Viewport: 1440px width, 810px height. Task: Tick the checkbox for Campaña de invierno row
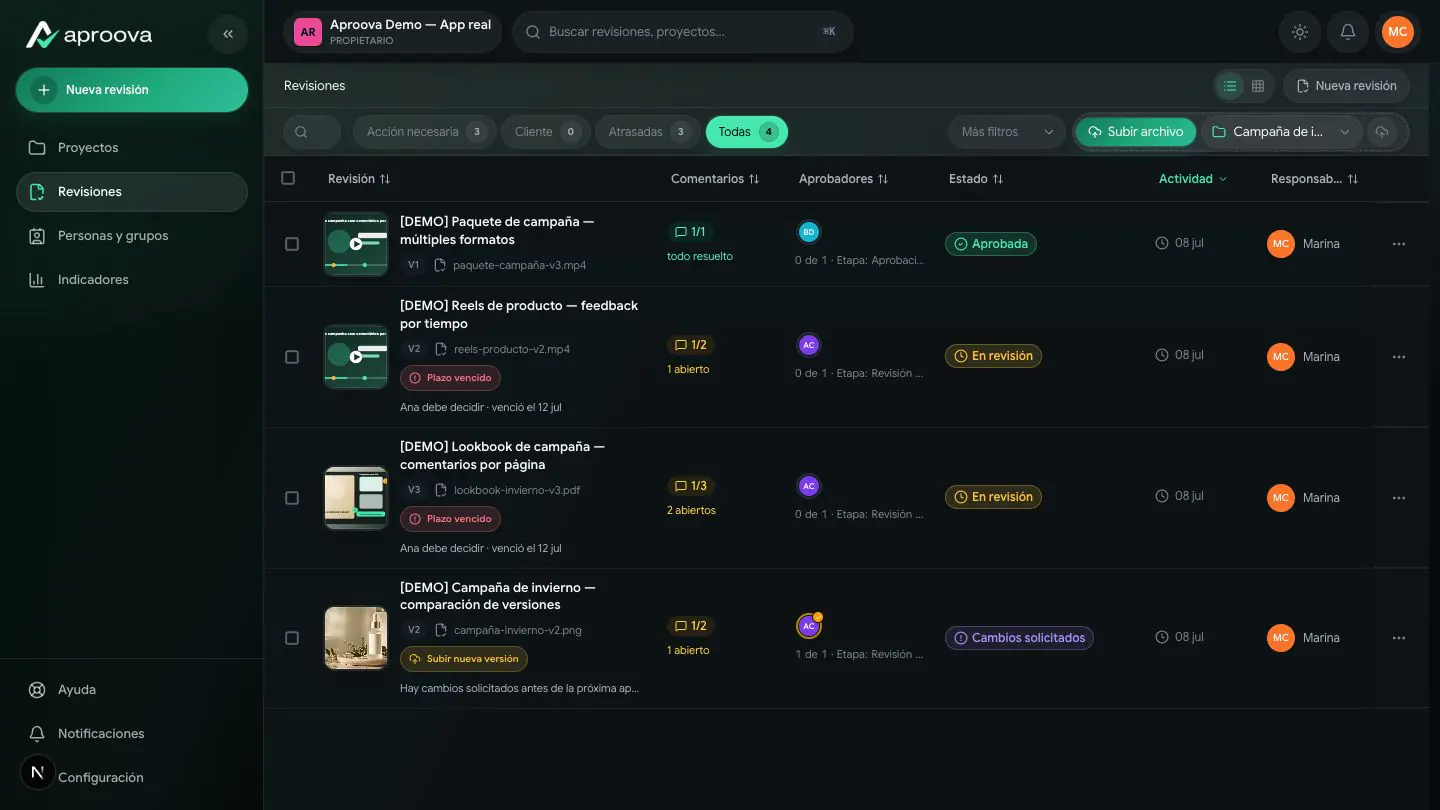[x=292, y=638]
